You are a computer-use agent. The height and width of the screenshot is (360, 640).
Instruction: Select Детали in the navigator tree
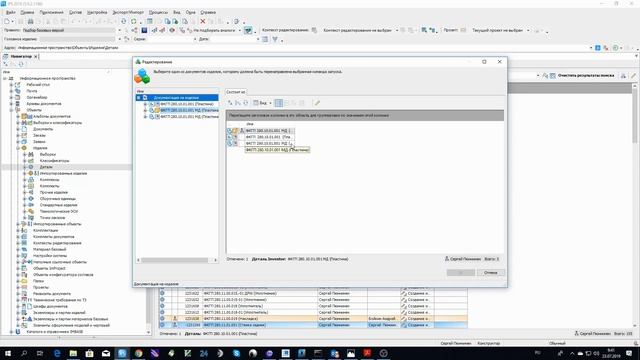(x=46, y=167)
